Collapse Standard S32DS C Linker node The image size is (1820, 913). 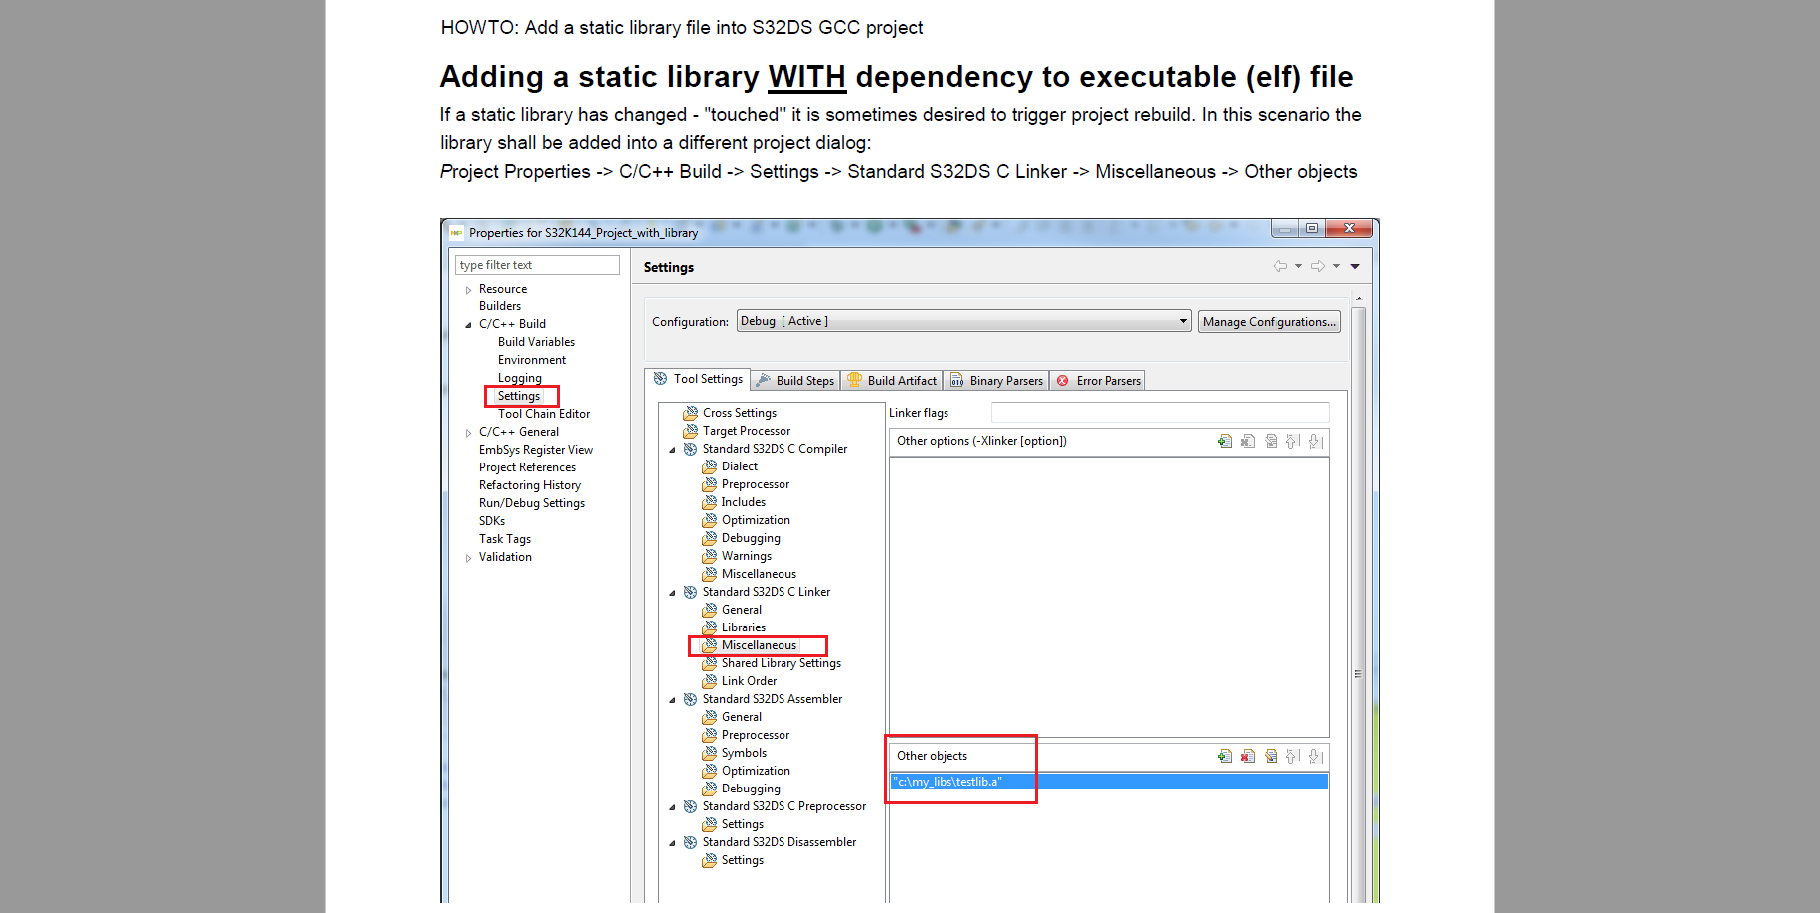(x=672, y=593)
